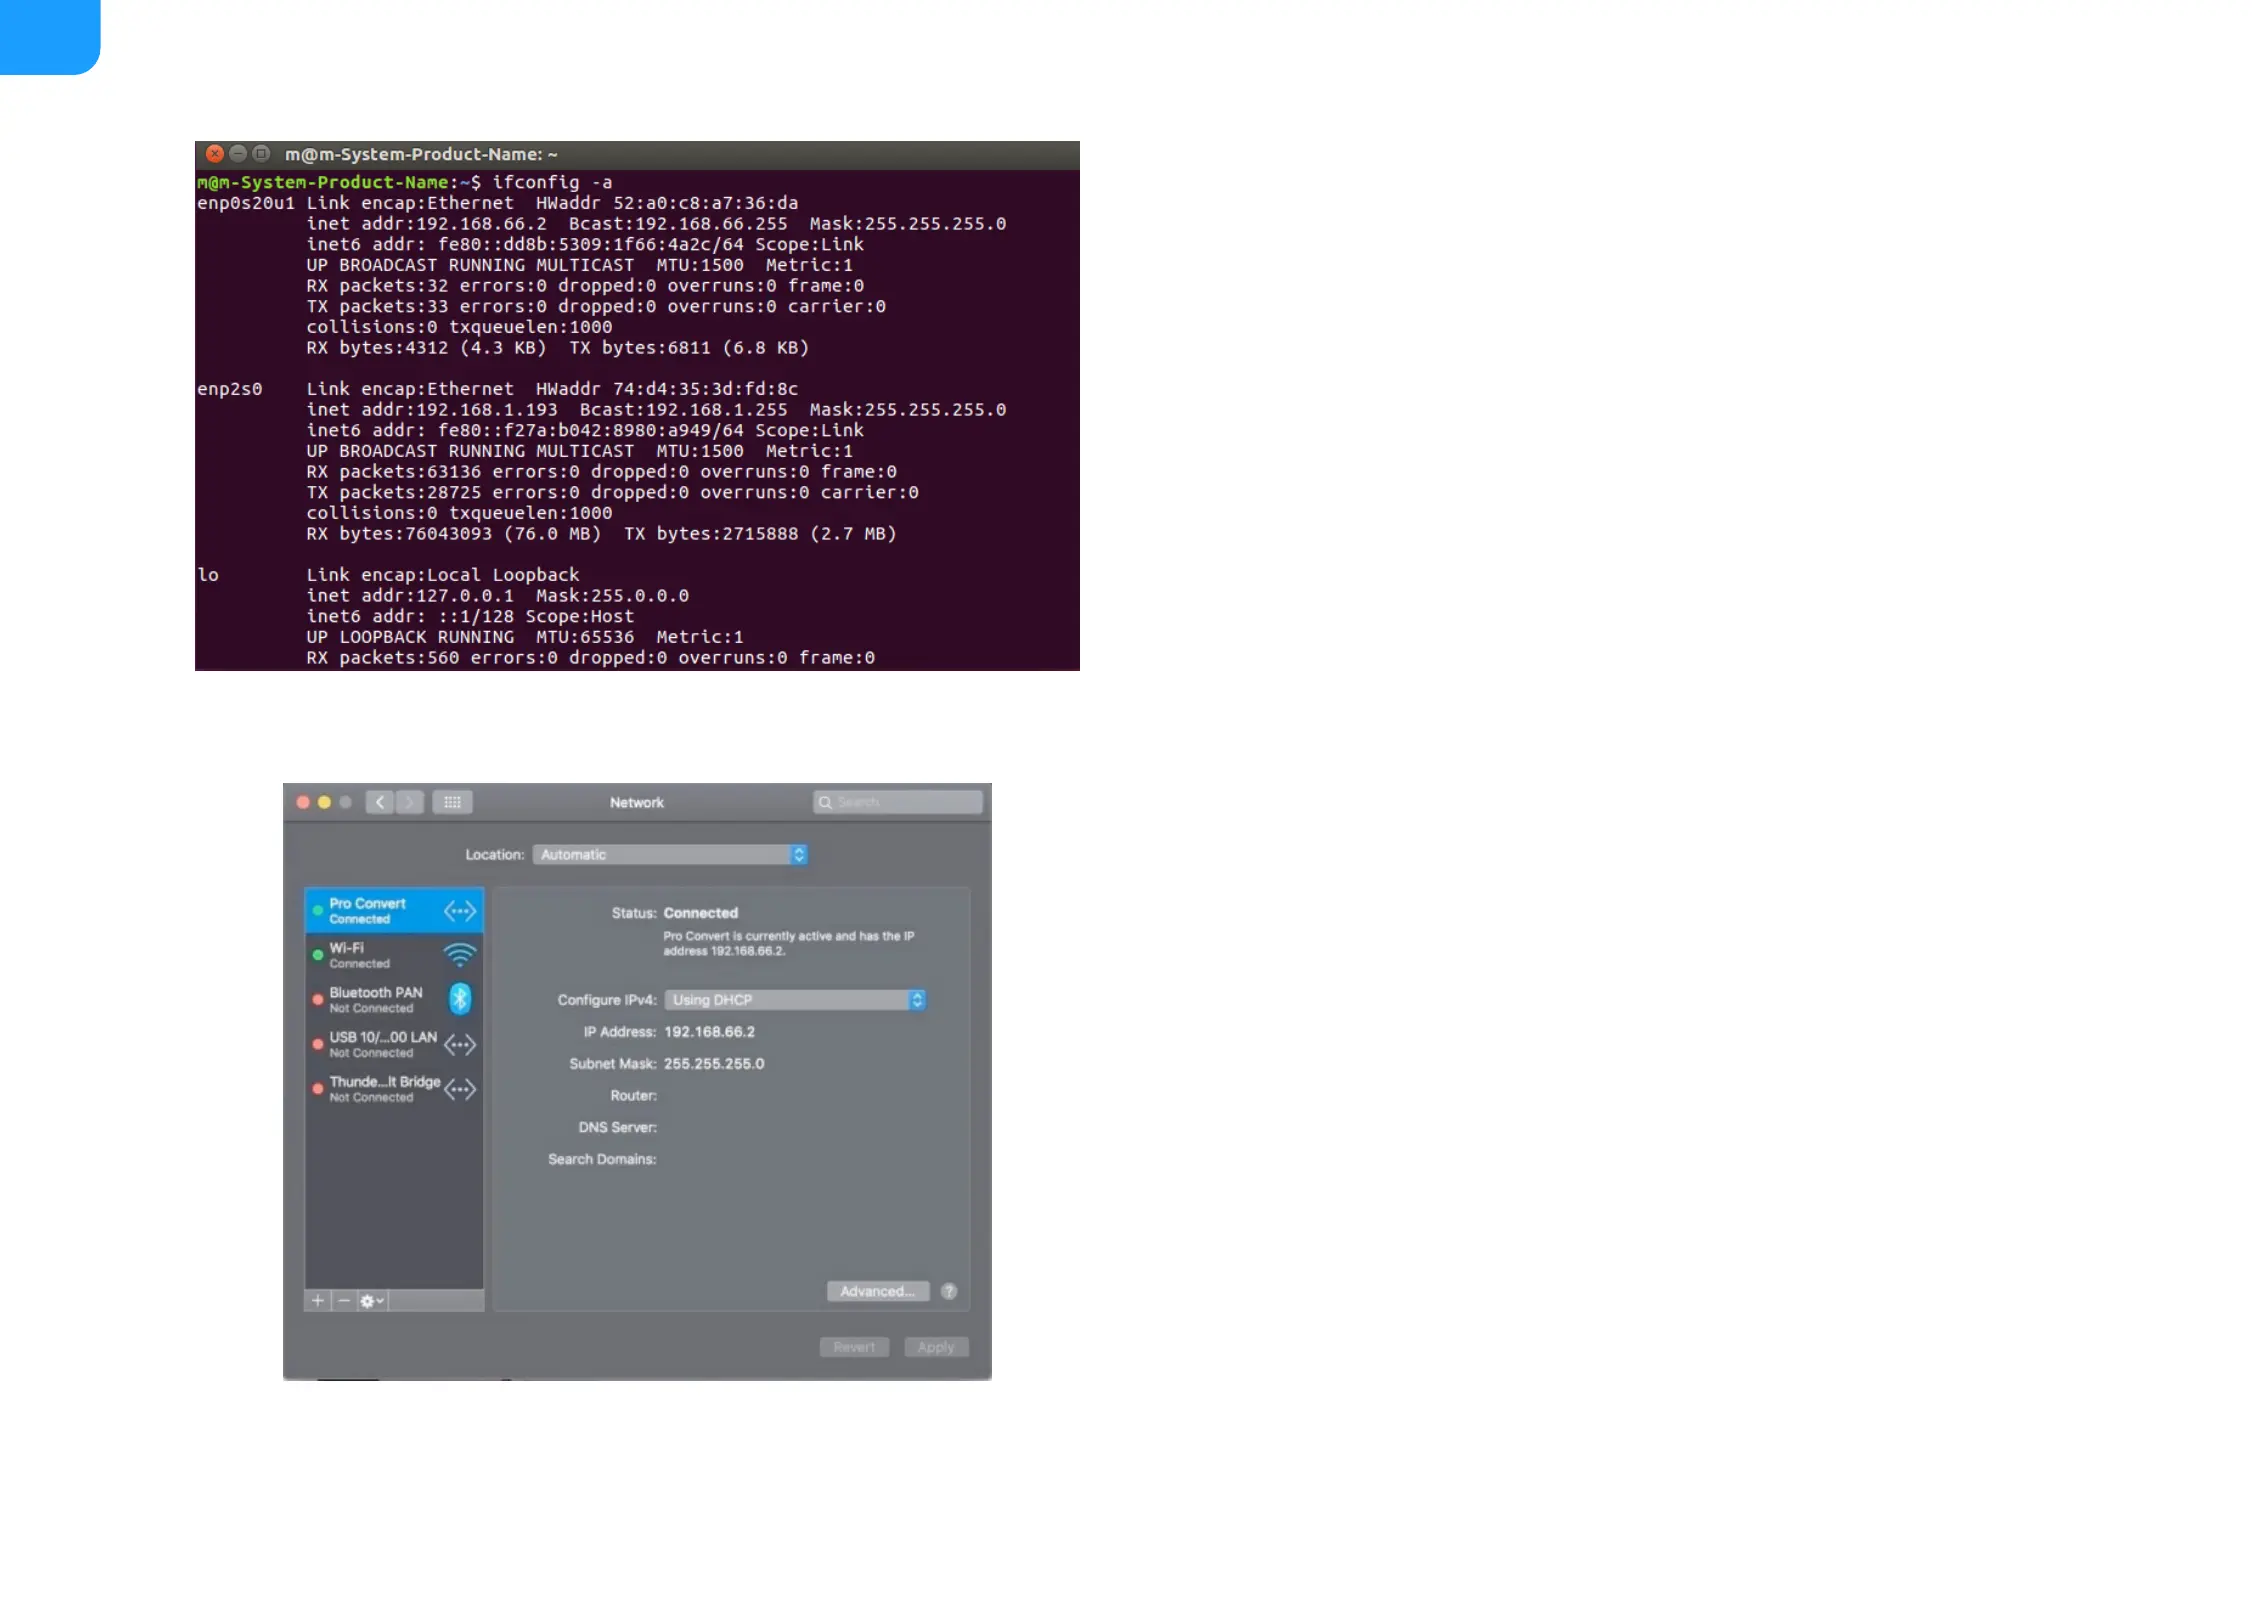
Task: Open the Configure IPv4 dropdown
Action: [x=795, y=1000]
